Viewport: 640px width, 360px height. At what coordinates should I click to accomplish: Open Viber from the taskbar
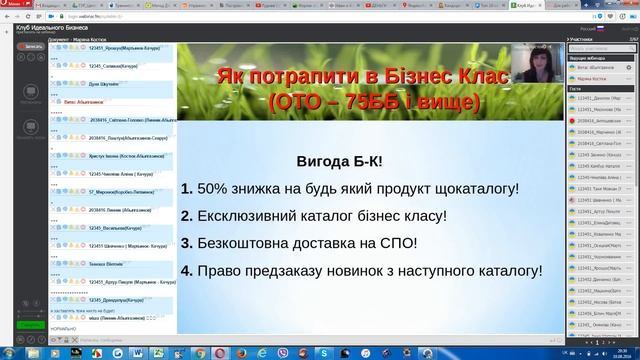click(283, 353)
